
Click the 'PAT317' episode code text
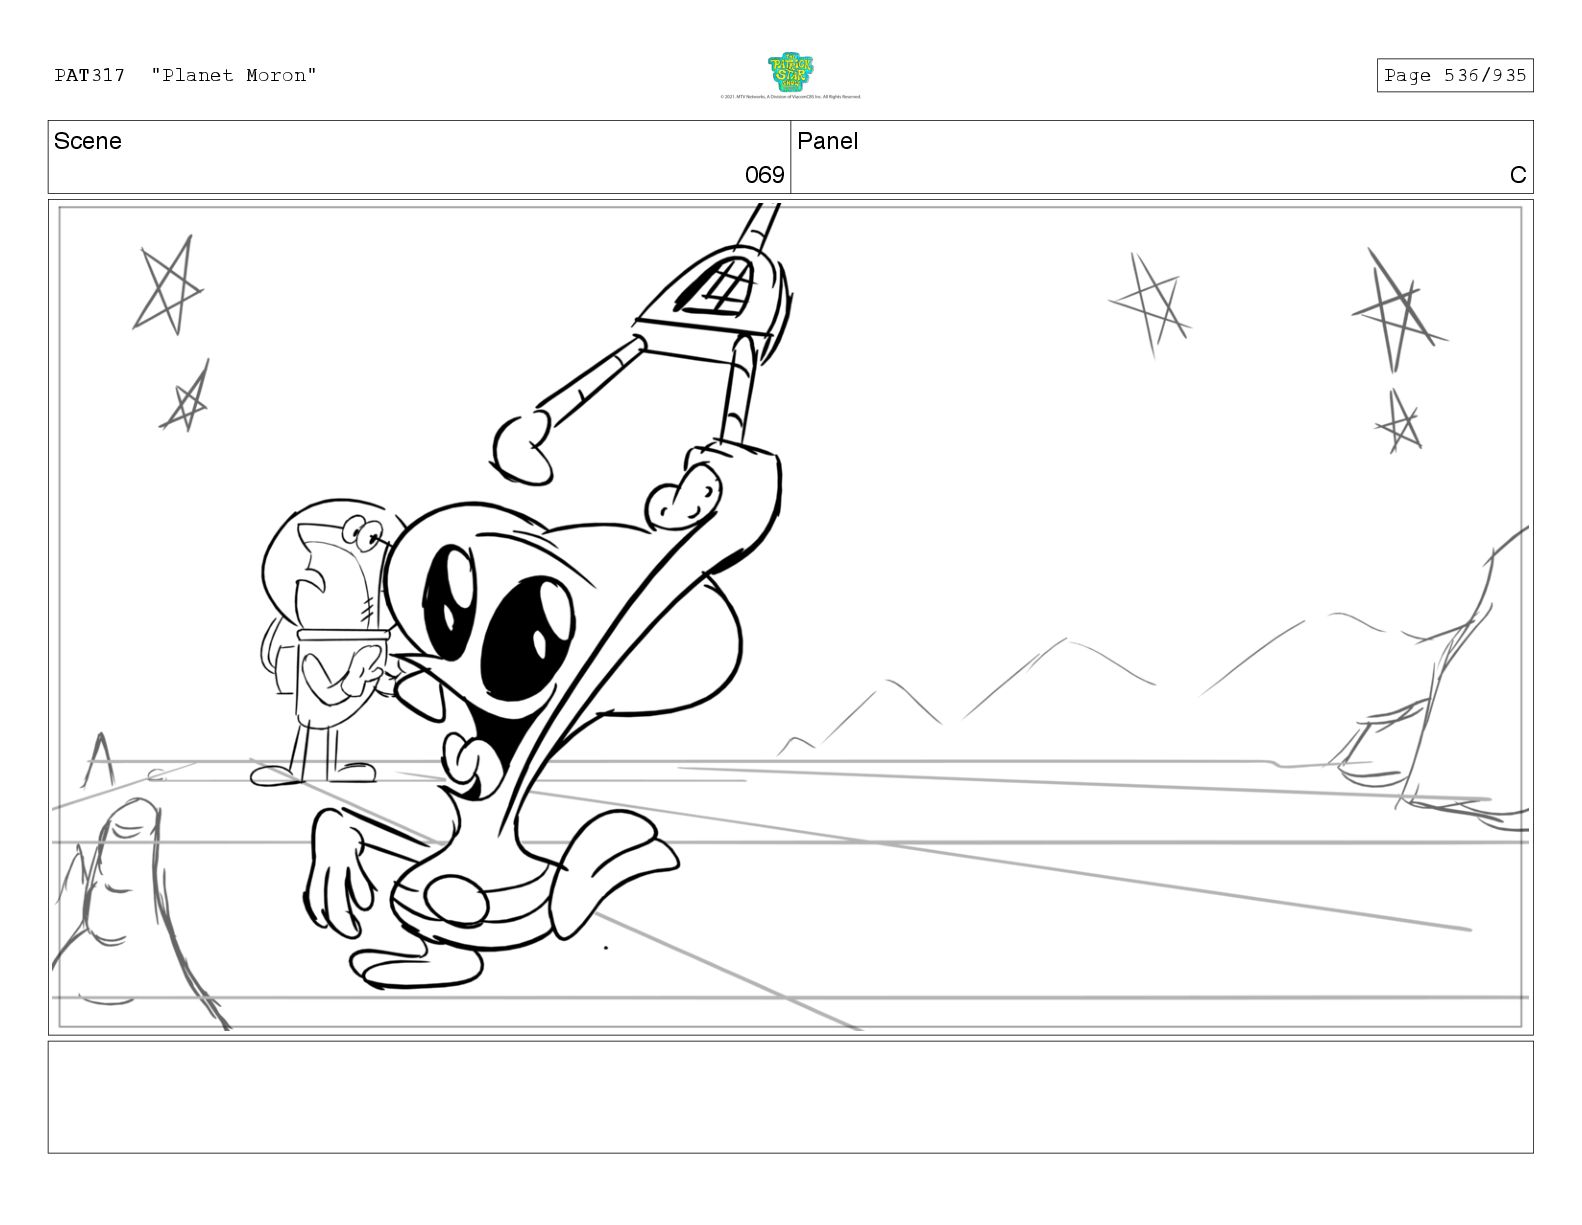click(x=90, y=75)
